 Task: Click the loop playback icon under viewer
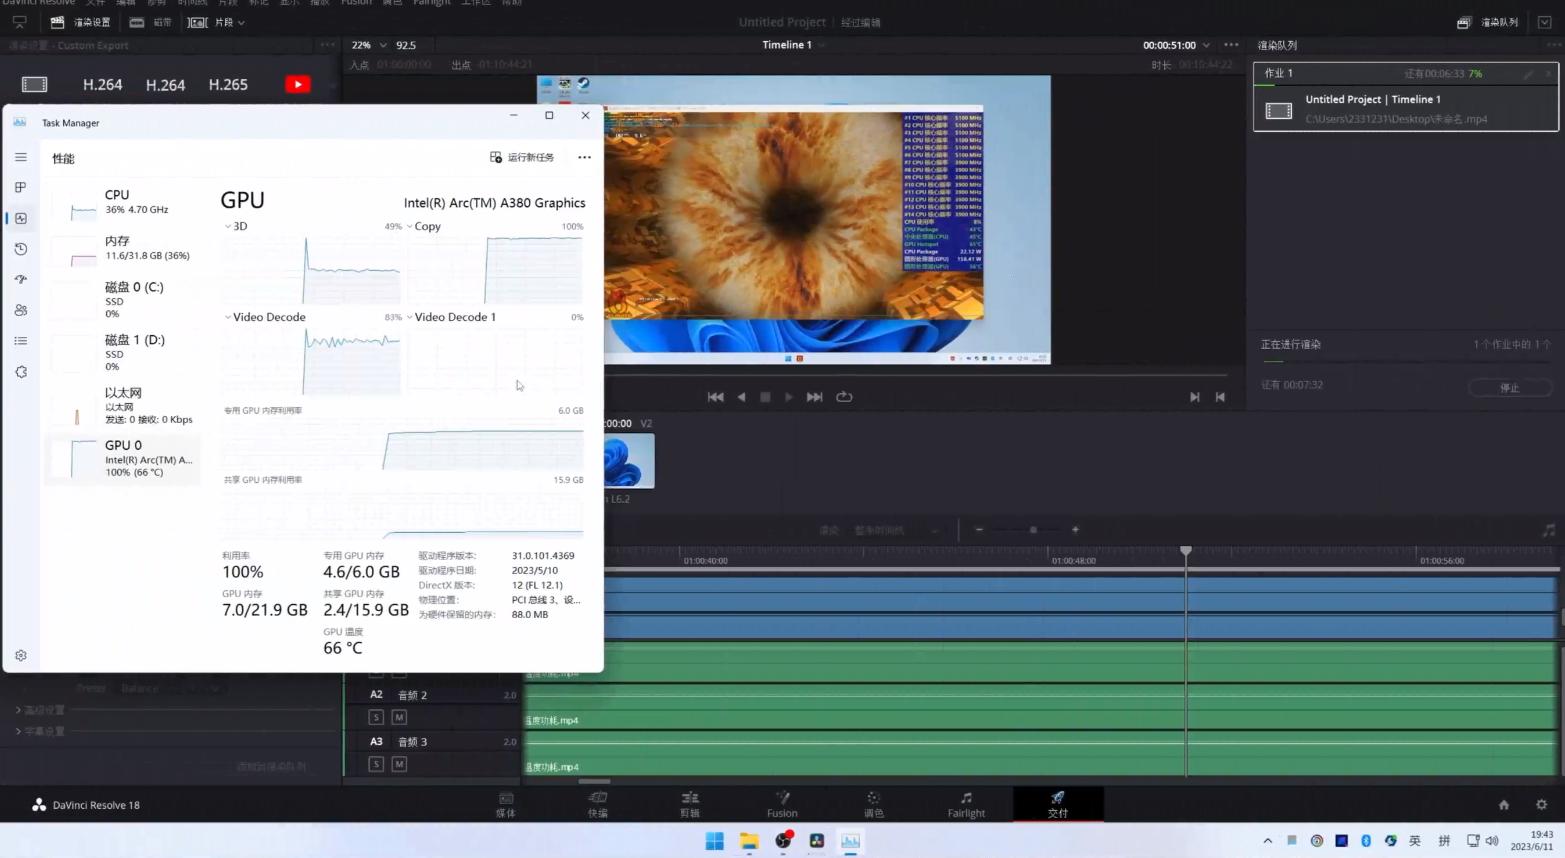point(844,397)
